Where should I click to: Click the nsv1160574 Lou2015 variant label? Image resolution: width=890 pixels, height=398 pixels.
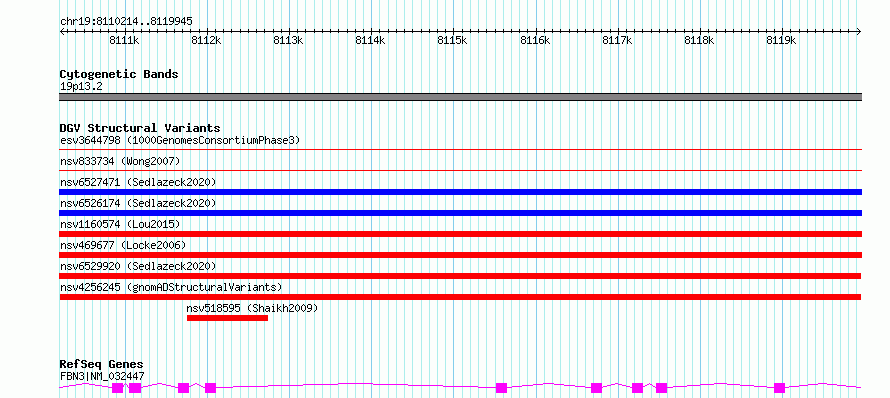[120, 224]
